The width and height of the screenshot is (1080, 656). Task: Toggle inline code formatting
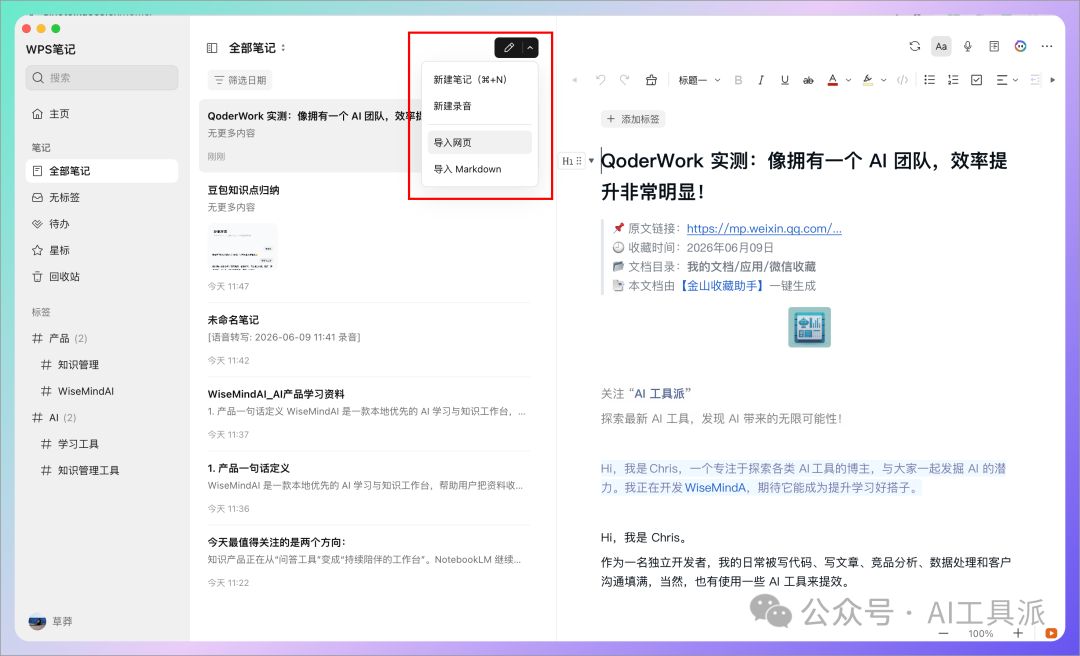click(902, 80)
